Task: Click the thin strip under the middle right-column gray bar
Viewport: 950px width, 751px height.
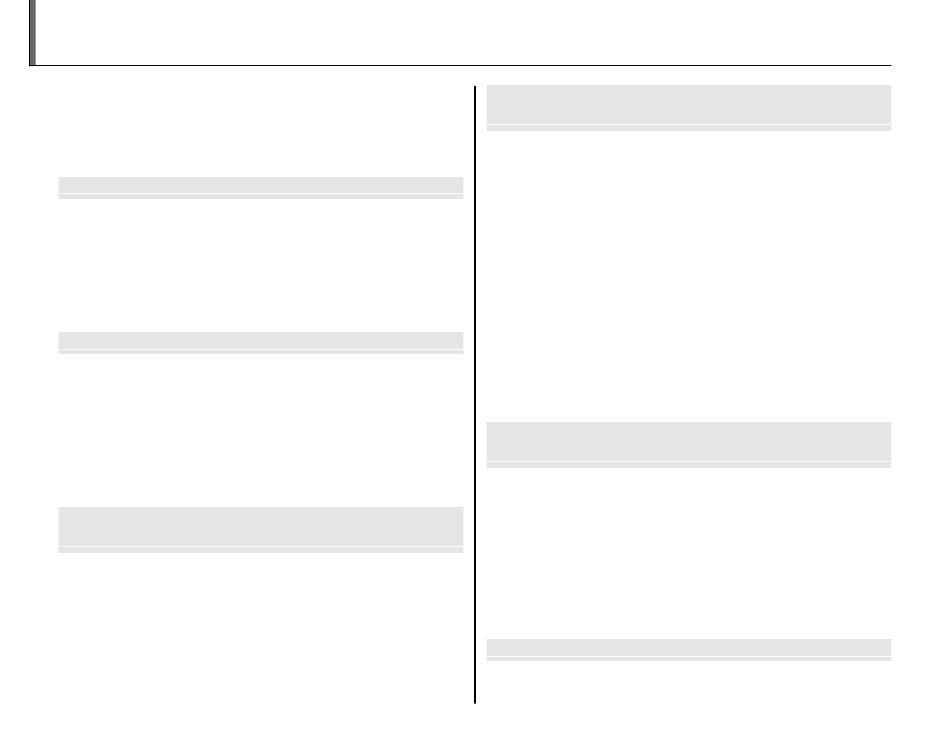Action: point(689,465)
